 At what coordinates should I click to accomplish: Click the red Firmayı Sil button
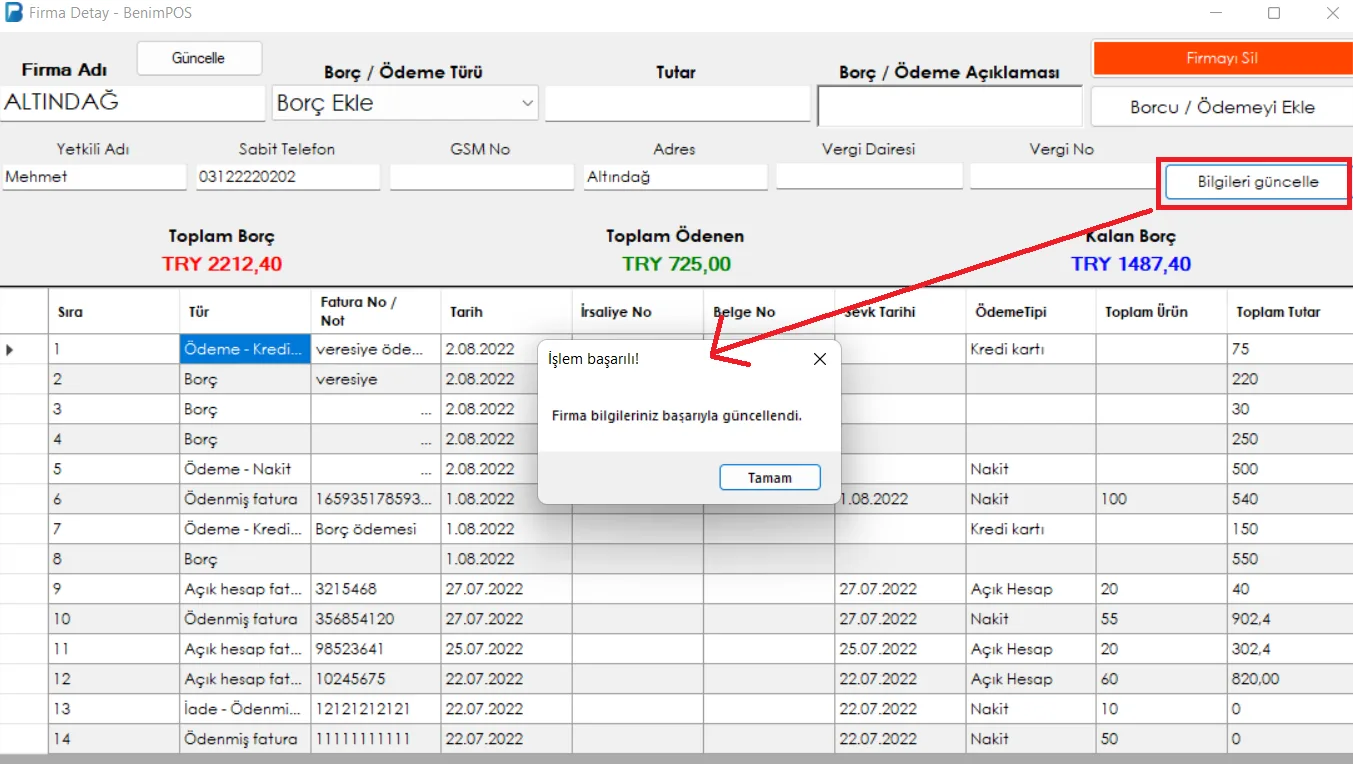pyautogui.click(x=1222, y=58)
